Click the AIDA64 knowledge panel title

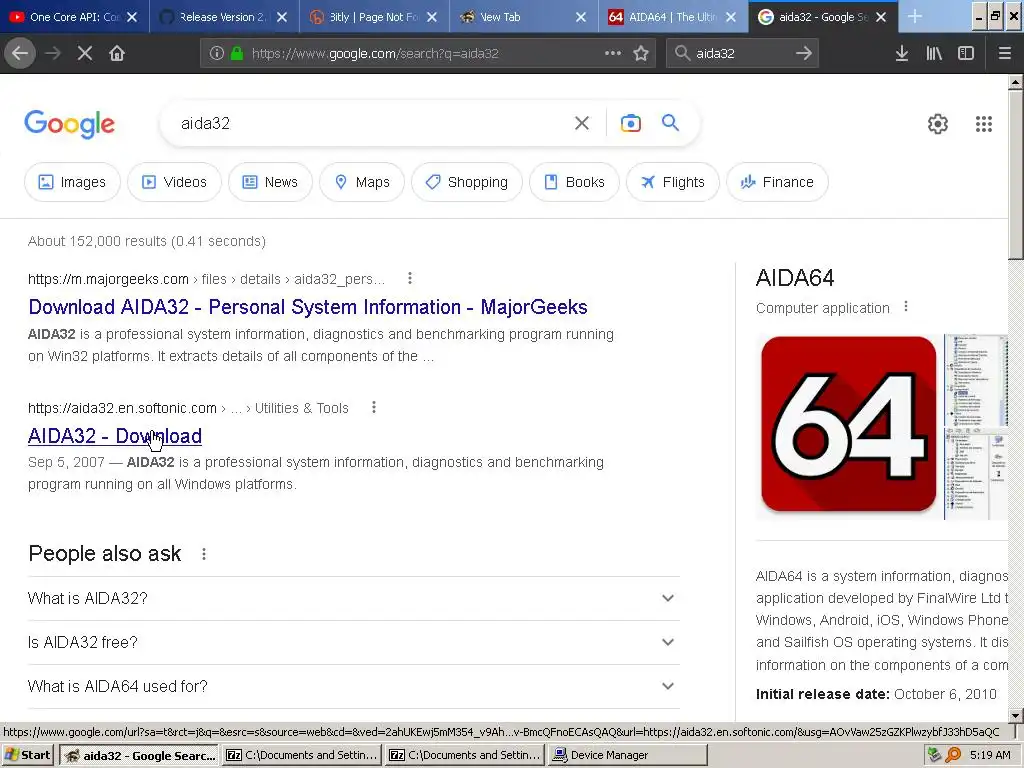click(x=795, y=278)
